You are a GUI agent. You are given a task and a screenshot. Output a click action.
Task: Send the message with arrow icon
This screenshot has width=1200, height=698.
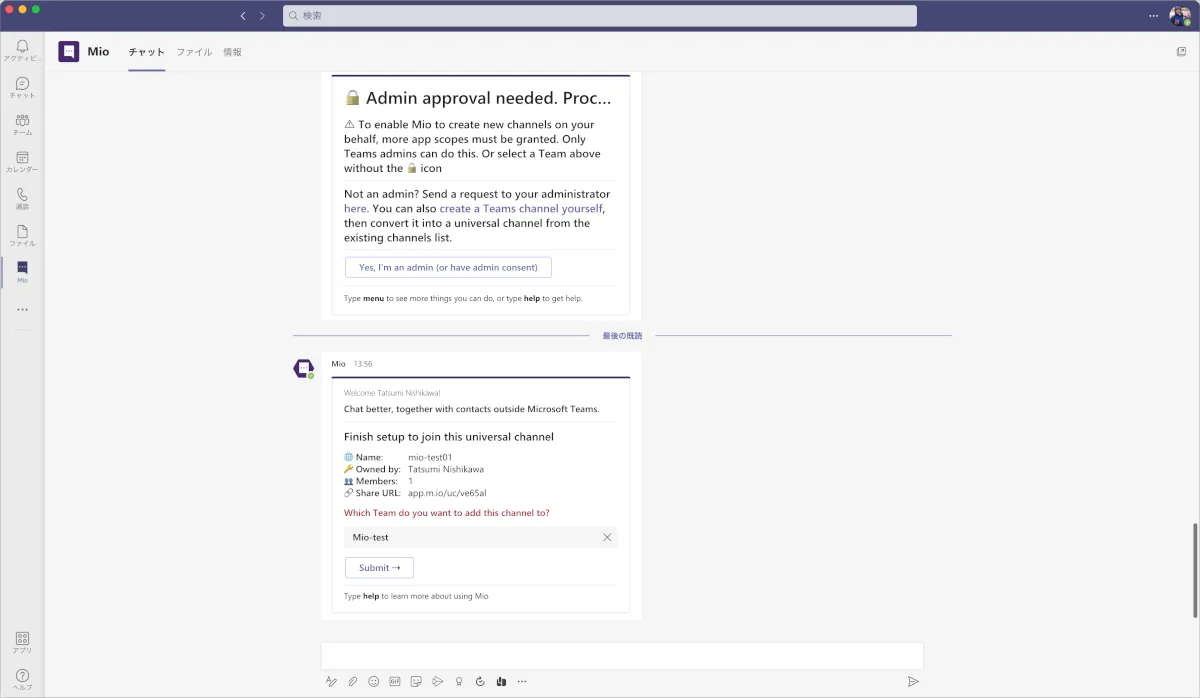coord(913,682)
